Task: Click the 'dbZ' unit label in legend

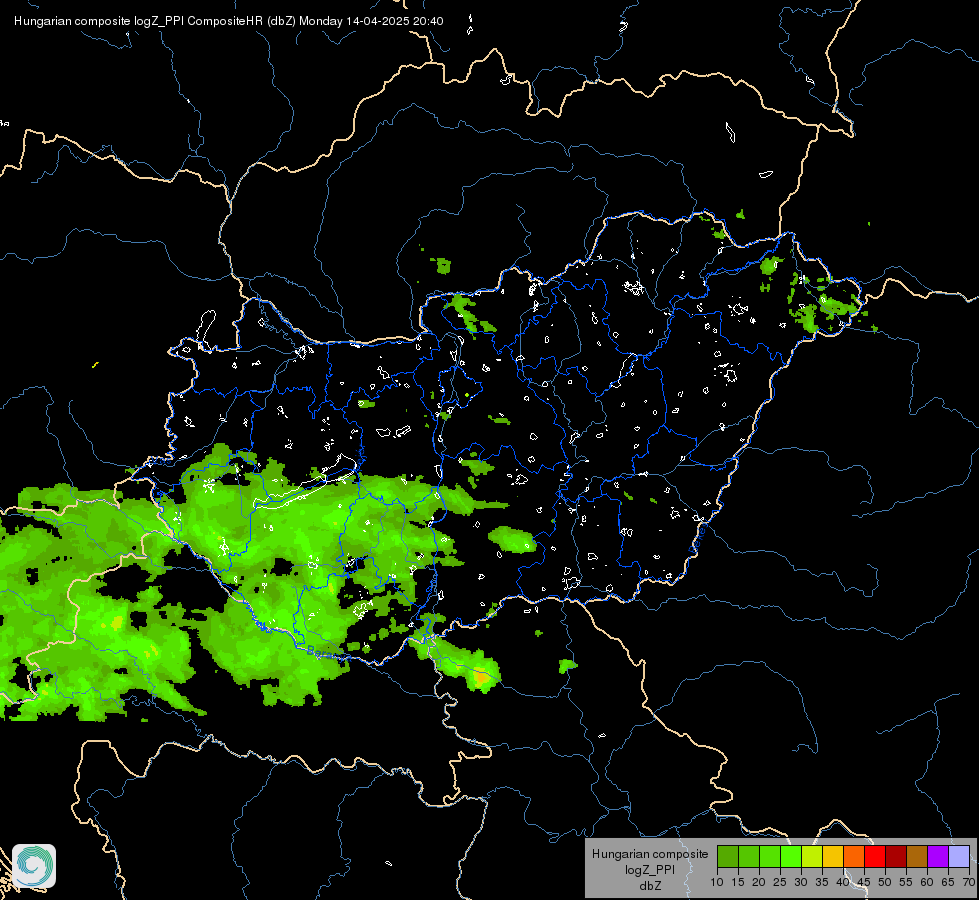Action: 650,886
